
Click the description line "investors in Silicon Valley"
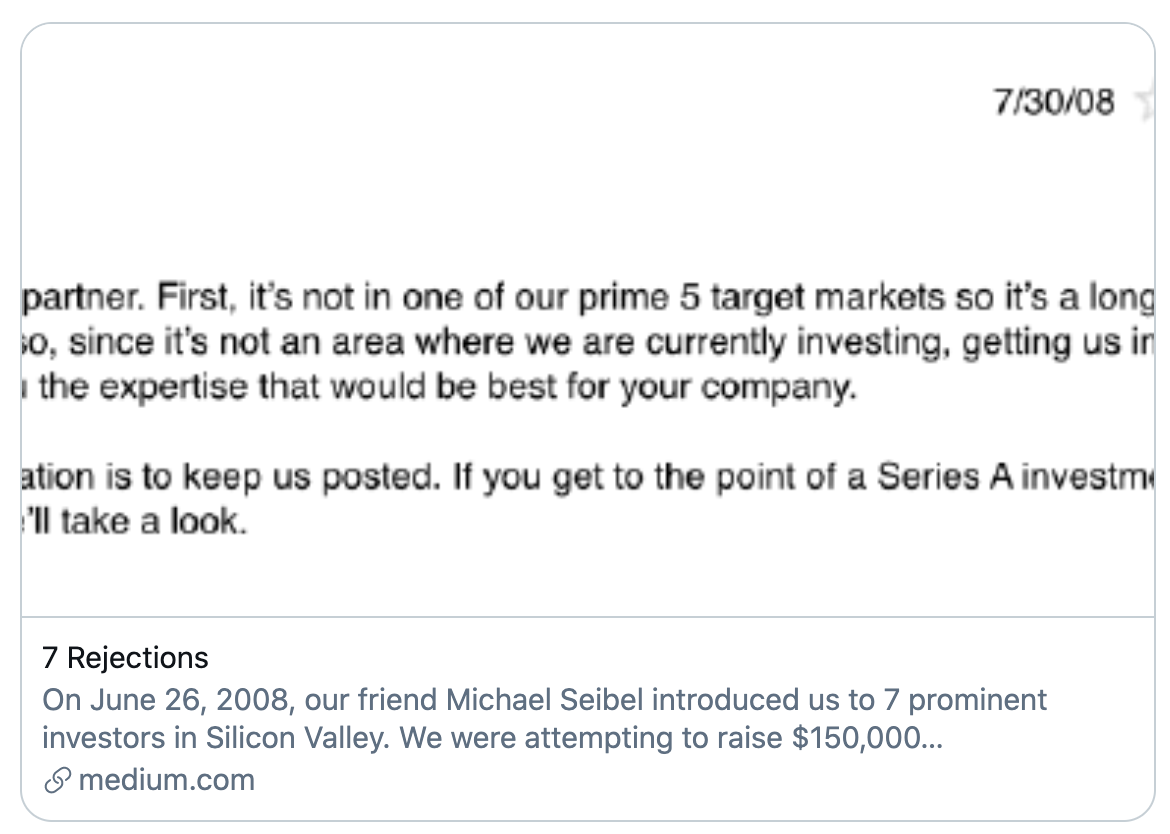[492, 738]
